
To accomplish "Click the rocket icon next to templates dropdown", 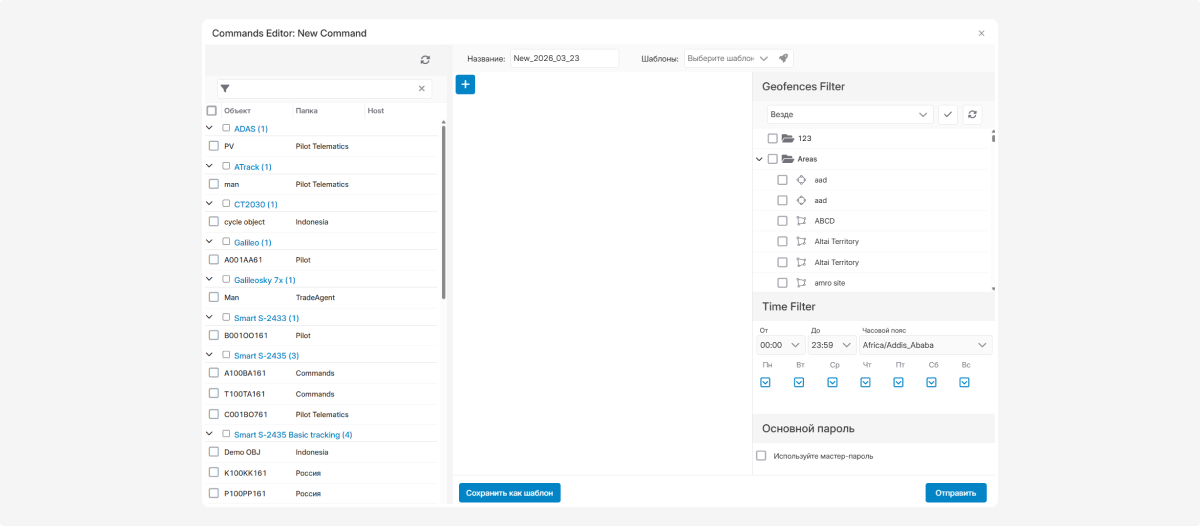I will point(784,58).
